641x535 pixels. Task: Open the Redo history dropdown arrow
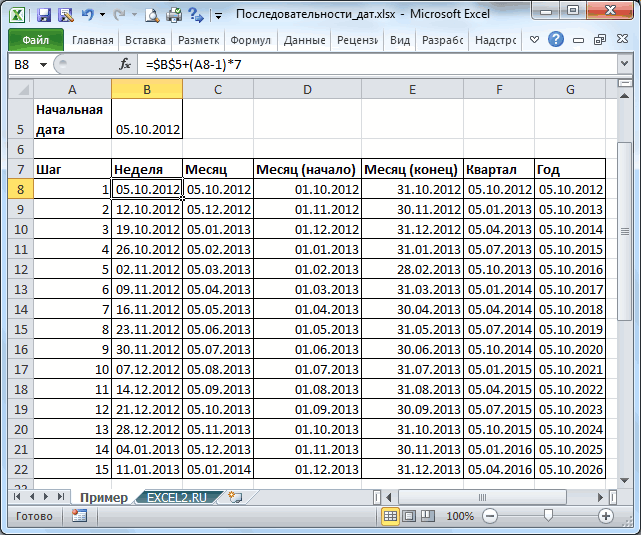(134, 15)
